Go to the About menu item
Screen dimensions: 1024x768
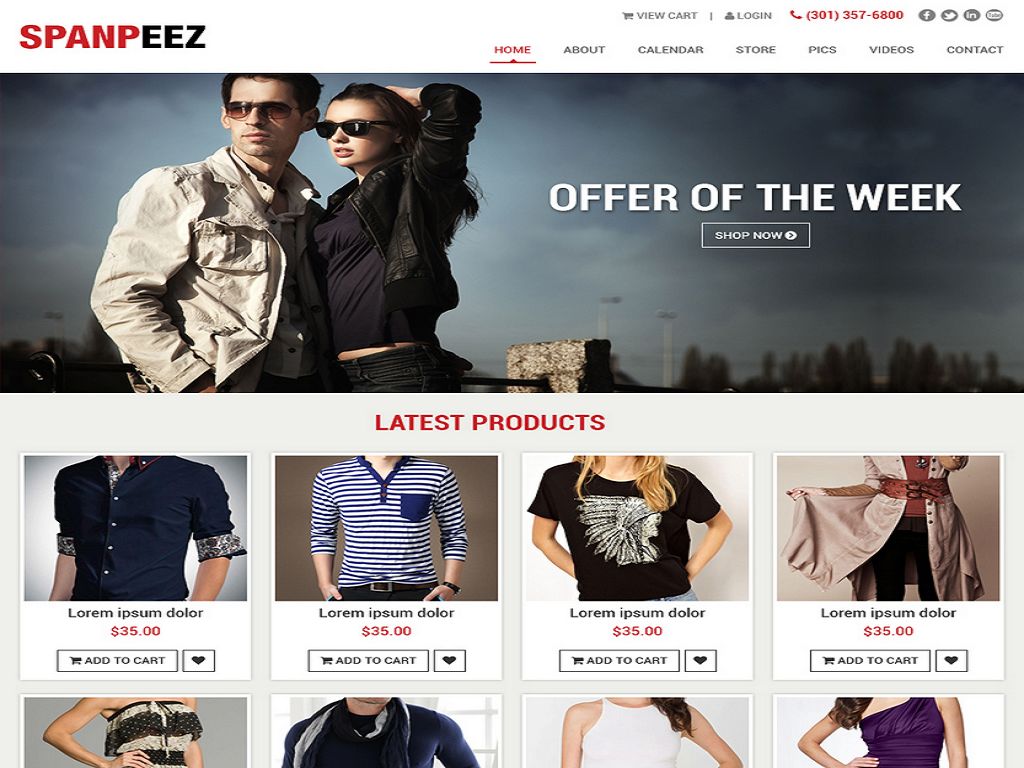(584, 50)
